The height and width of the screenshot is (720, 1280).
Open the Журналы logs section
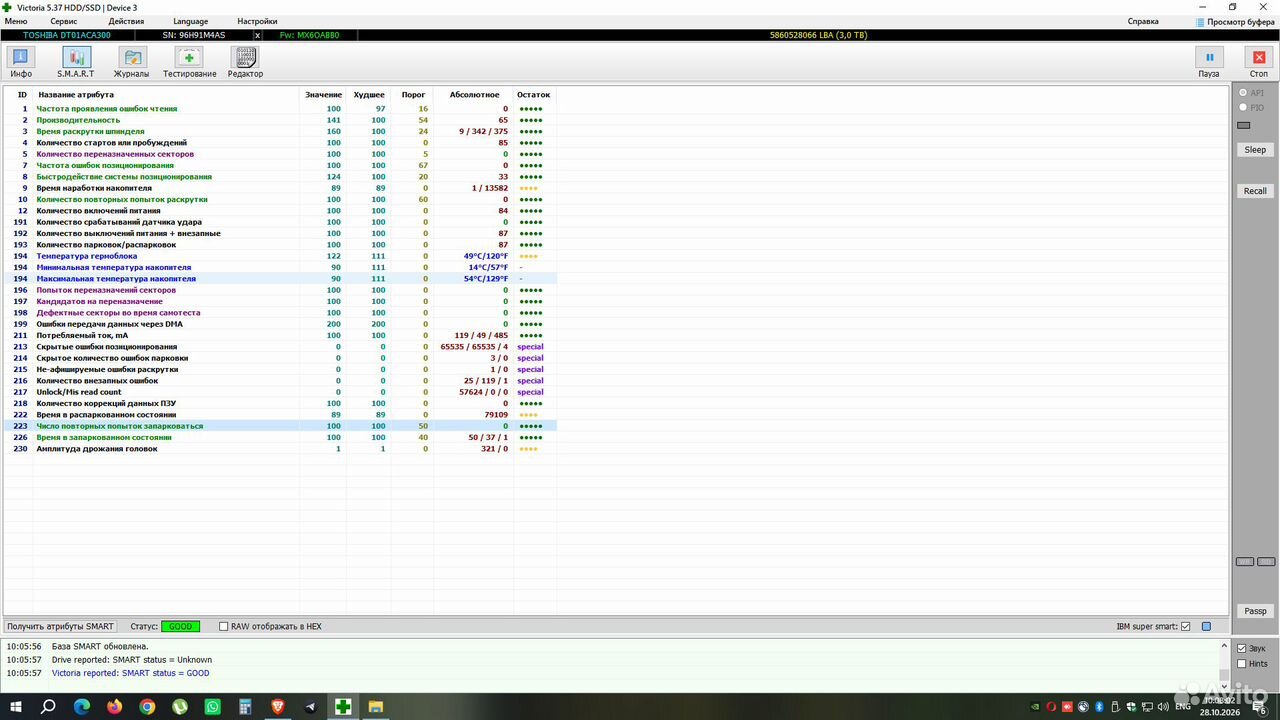(x=131, y=62)
